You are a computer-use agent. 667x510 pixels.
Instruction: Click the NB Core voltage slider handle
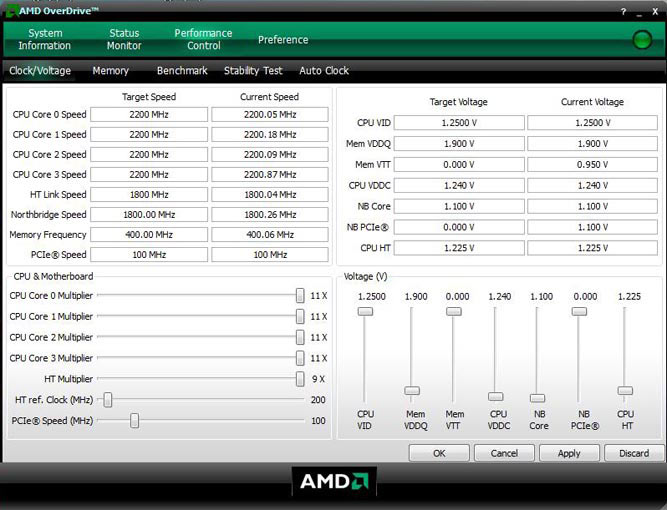pos(537,398)
